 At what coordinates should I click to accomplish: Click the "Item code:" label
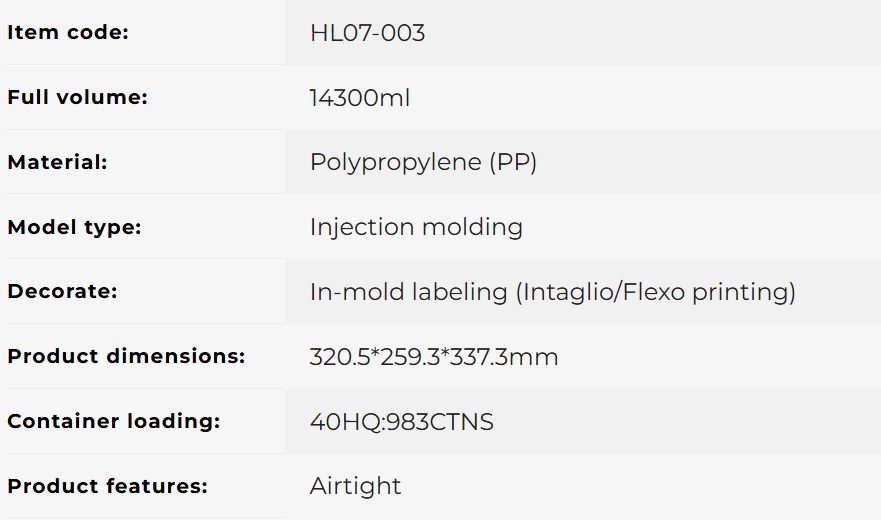68,32
